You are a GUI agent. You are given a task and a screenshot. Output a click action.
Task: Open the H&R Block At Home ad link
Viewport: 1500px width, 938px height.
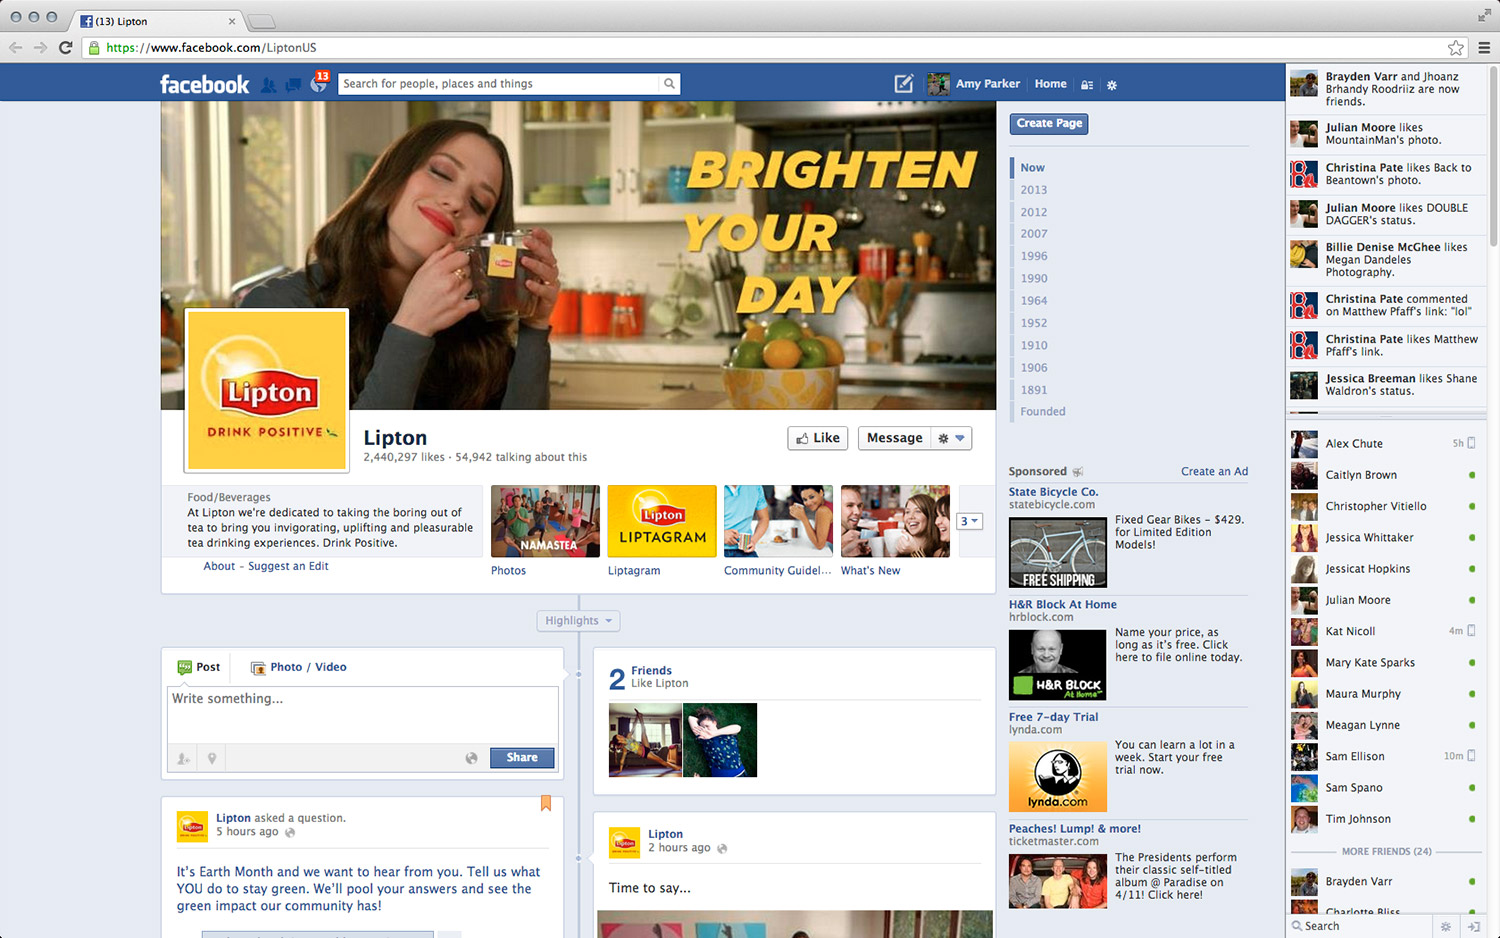pos(1063,605)
